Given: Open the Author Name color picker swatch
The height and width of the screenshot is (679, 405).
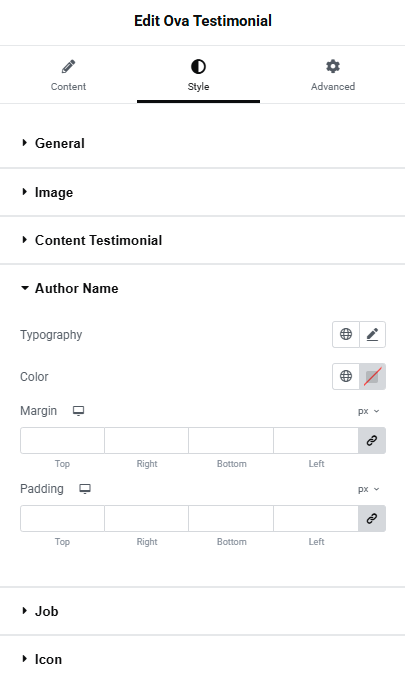Looking at the screenshot, I should pyautogui.click(x=373, y=376).
